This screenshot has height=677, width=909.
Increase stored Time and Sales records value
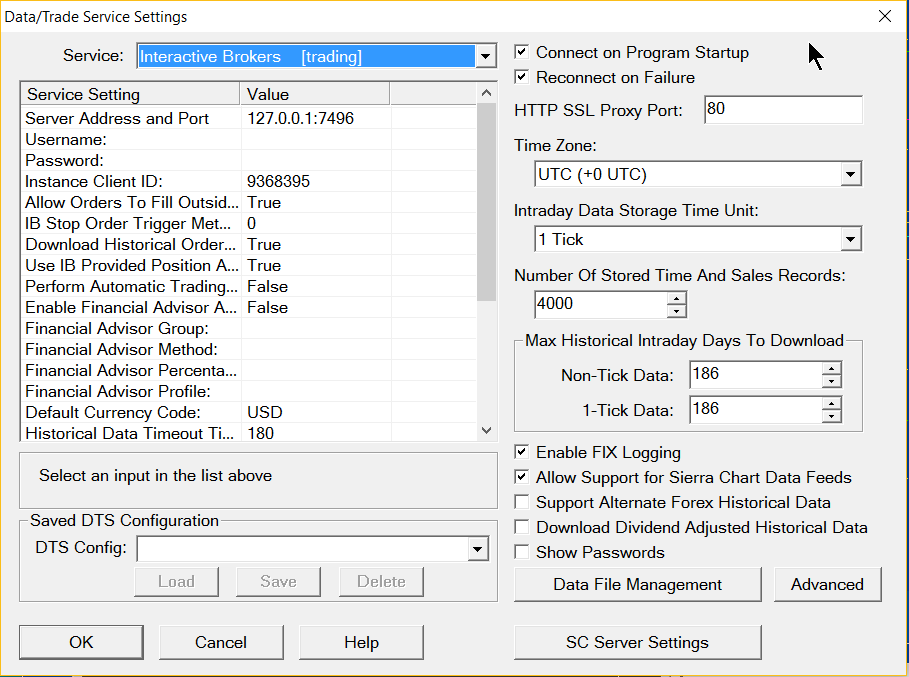(x=676, y=299)
